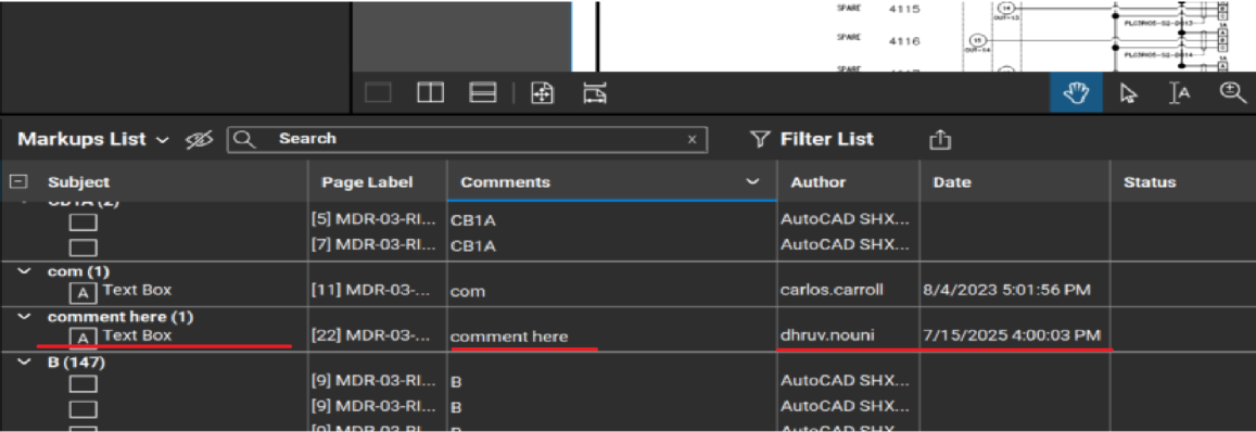Click the 'comment here' comments cell
The height and width of the screenshot is (432, 1256).
coord(509,337)
